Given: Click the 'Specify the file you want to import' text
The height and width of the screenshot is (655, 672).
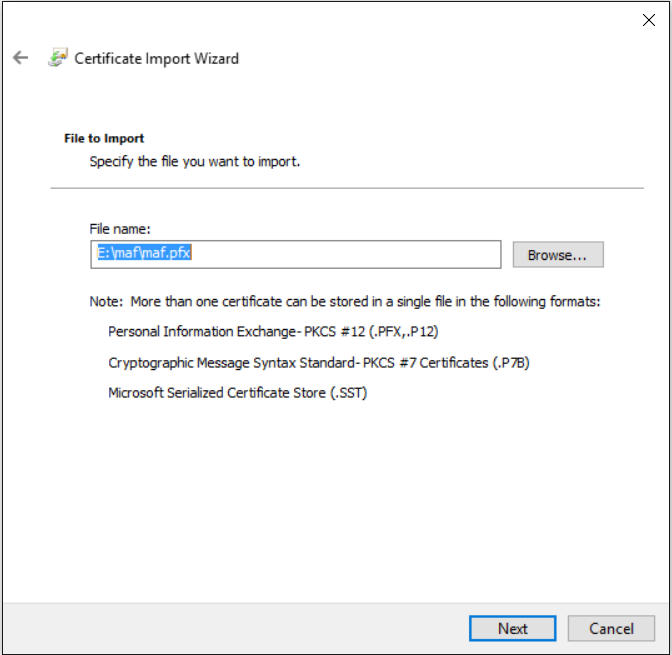Looking at the screenshot, I should 195,160.
